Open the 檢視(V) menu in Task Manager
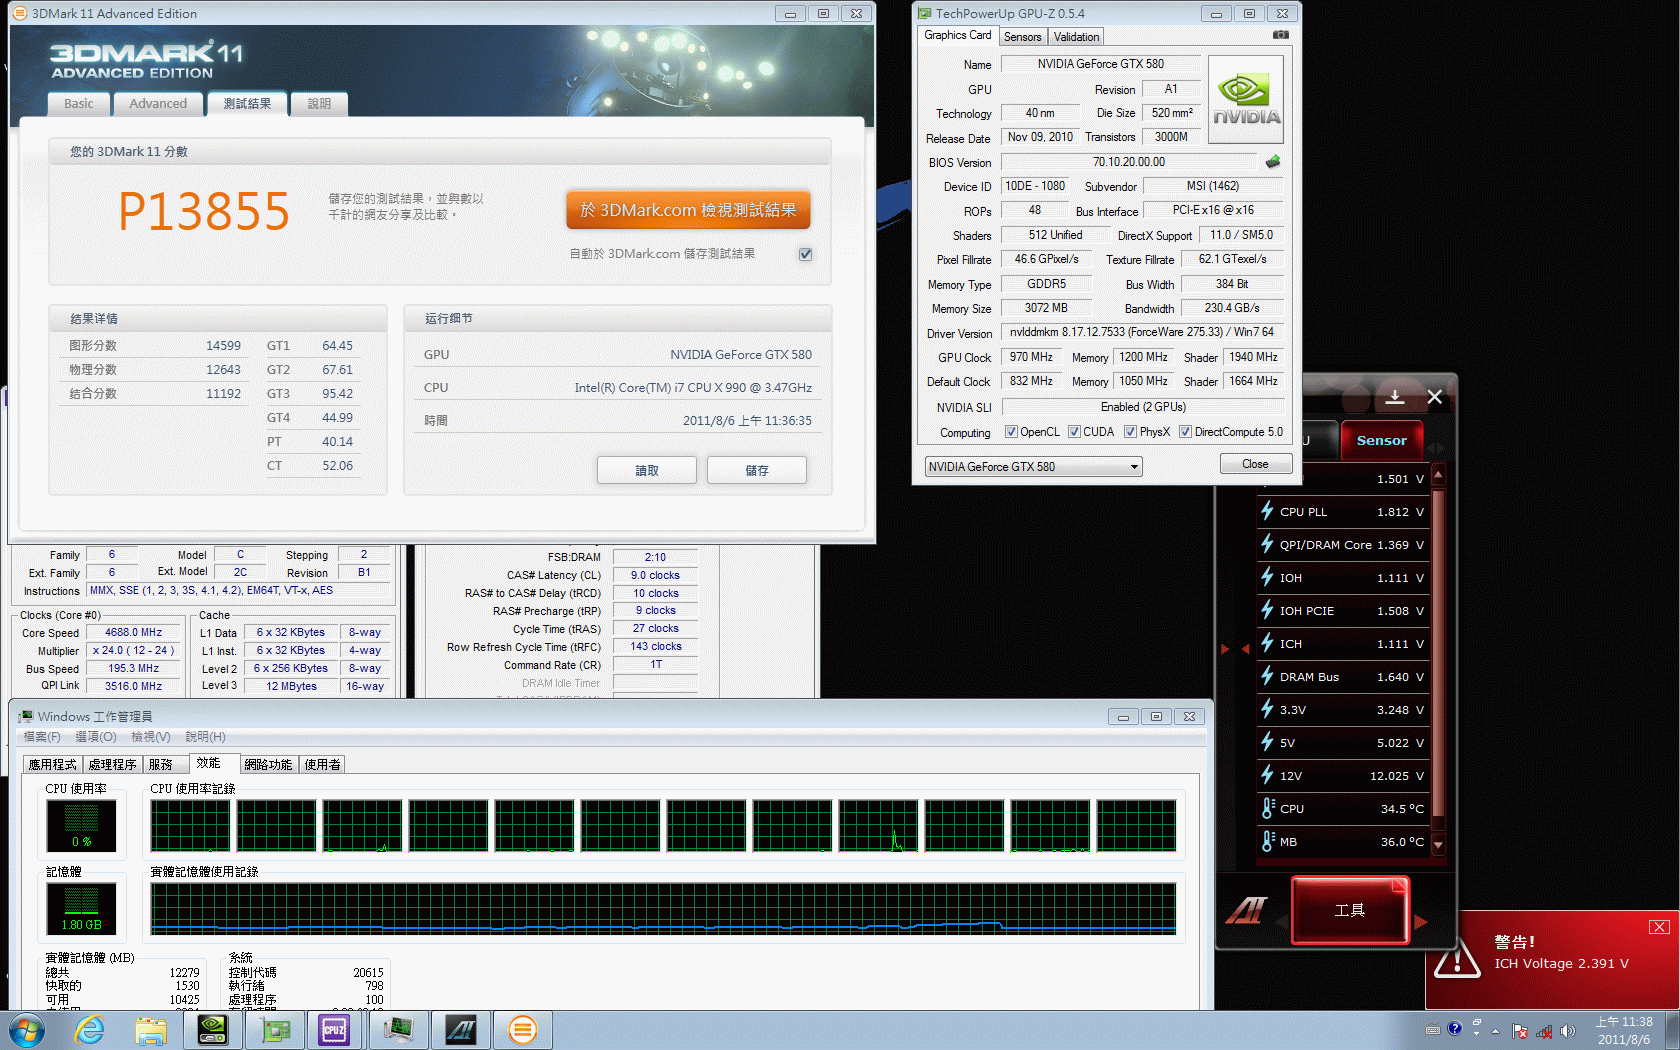The image size is (1680, 1050). [x=151, y=737]
